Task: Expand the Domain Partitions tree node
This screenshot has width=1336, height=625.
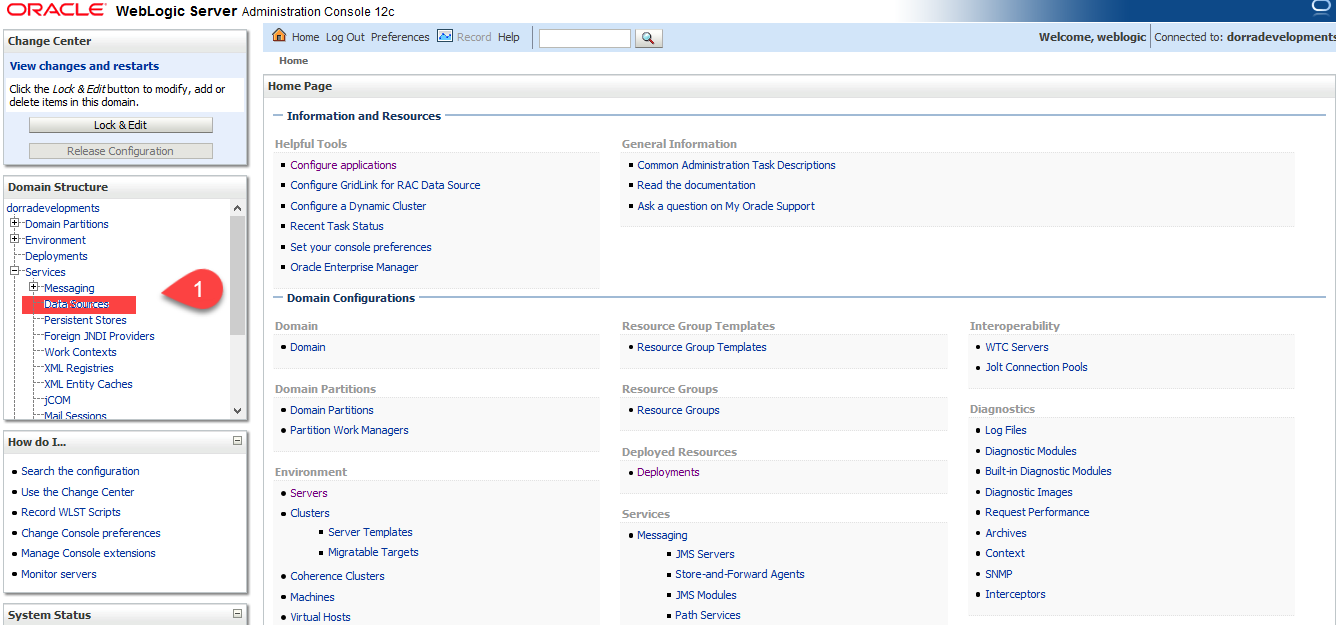Action: [x=15, y=224]
